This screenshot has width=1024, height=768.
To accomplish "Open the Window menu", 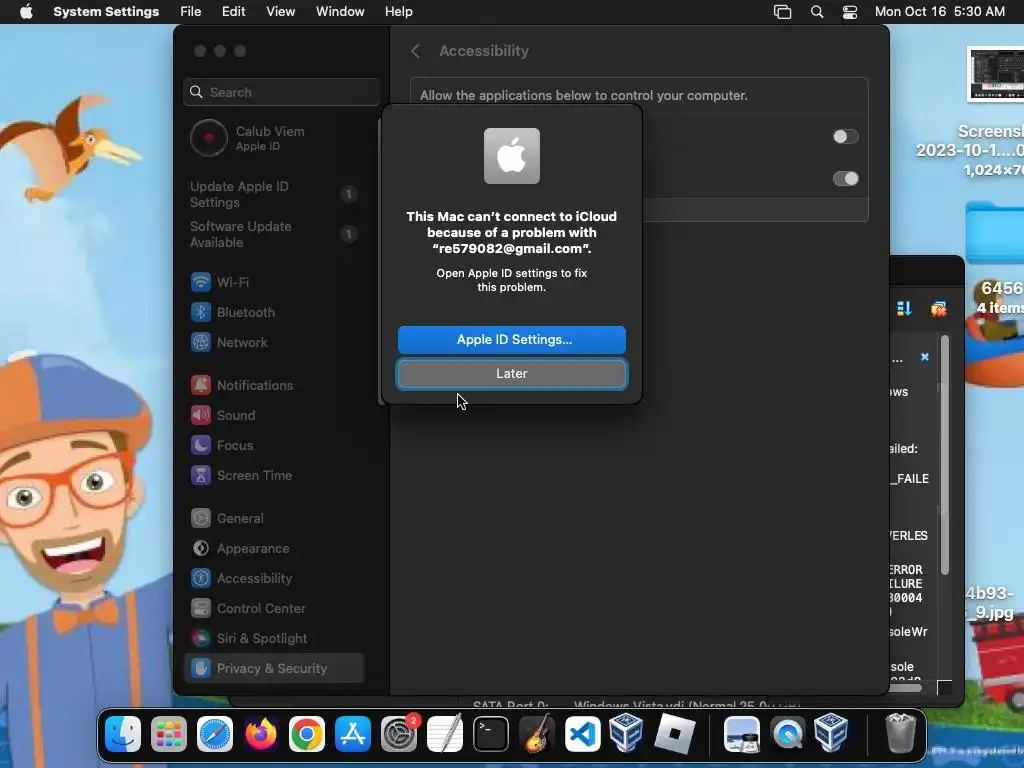I will coord(340,11).
